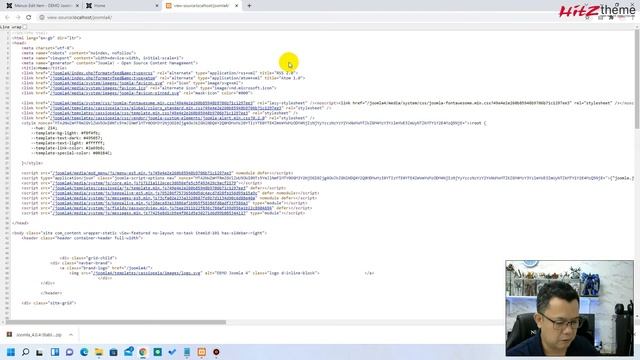
Task: Open File Explorer from taskbar
Action: (x=99, y=352)
